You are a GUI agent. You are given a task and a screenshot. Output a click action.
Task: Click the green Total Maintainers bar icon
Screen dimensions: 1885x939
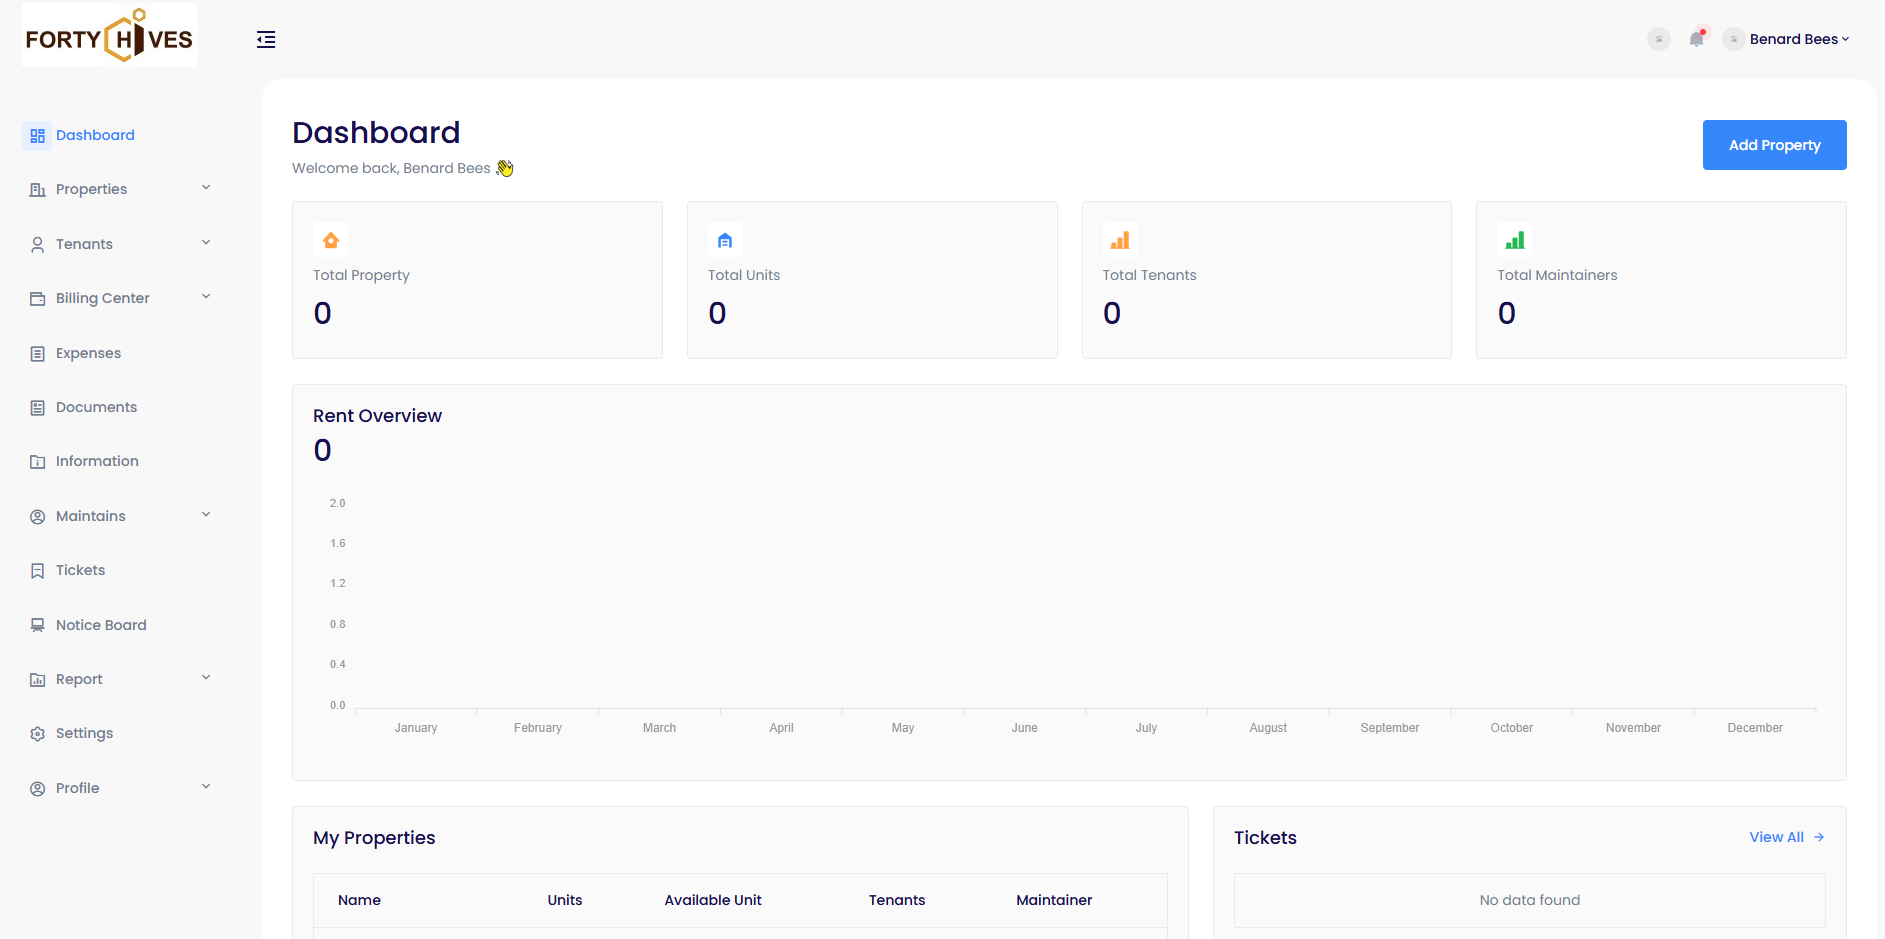coord(1515,240)
